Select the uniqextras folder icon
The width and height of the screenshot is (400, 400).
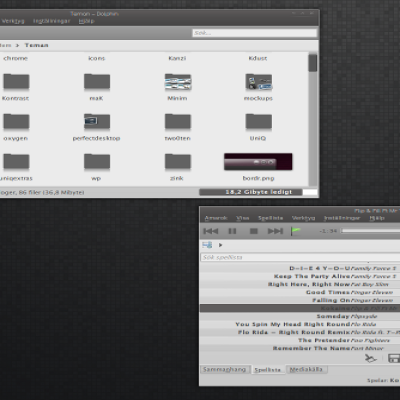click(x=16, y=162)
